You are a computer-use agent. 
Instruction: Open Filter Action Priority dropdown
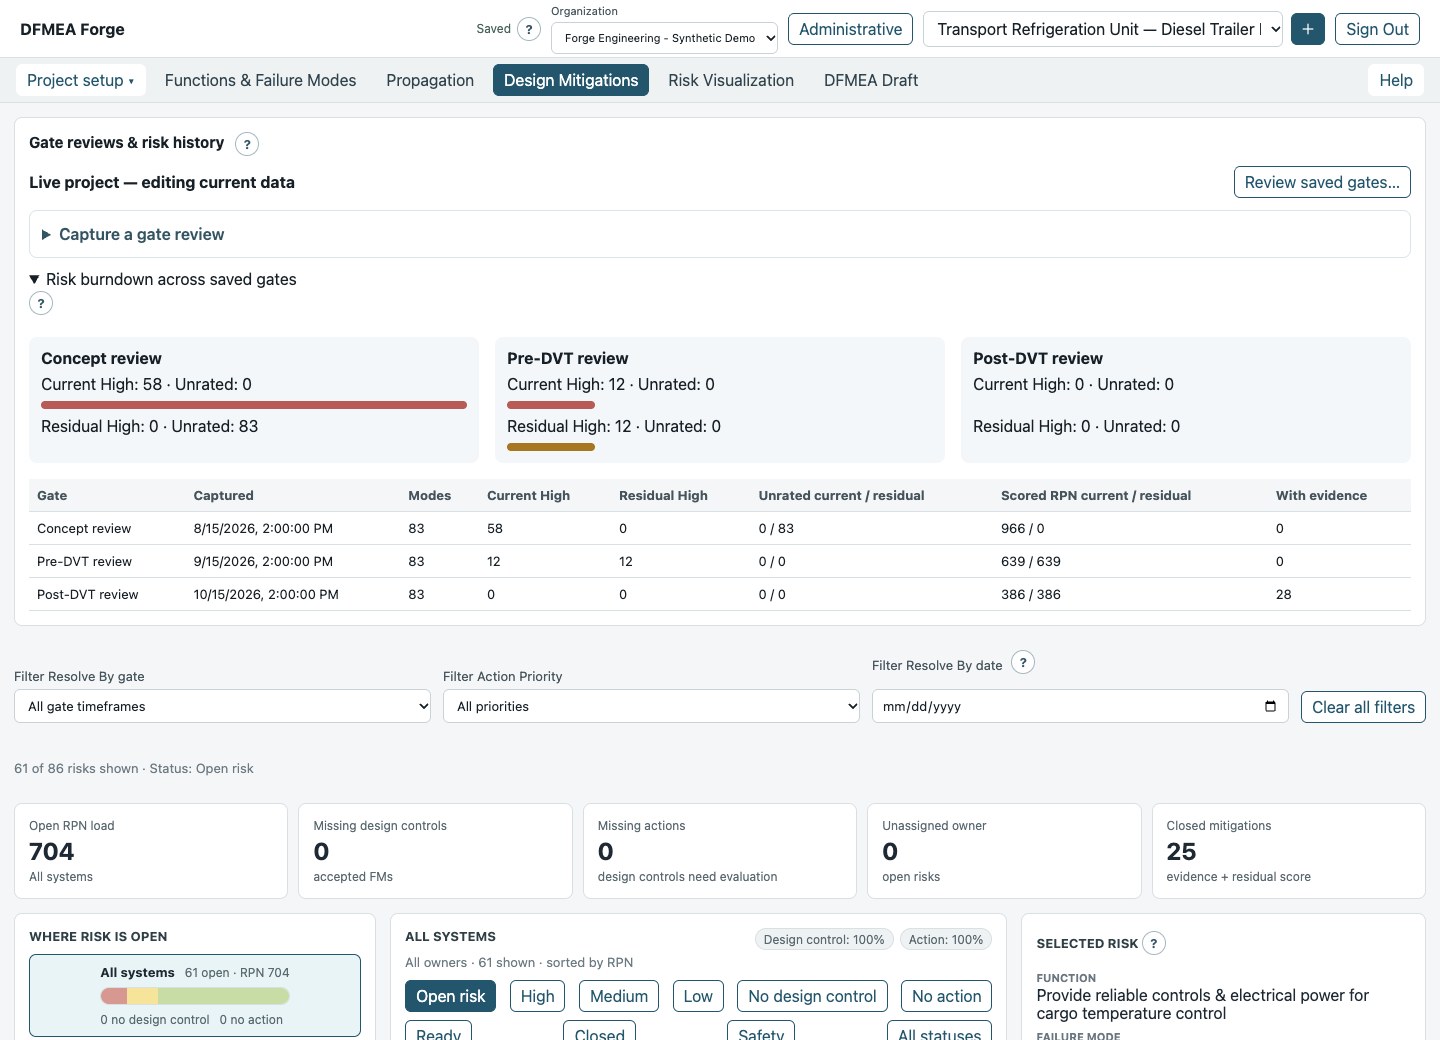(x=651, y=706)
